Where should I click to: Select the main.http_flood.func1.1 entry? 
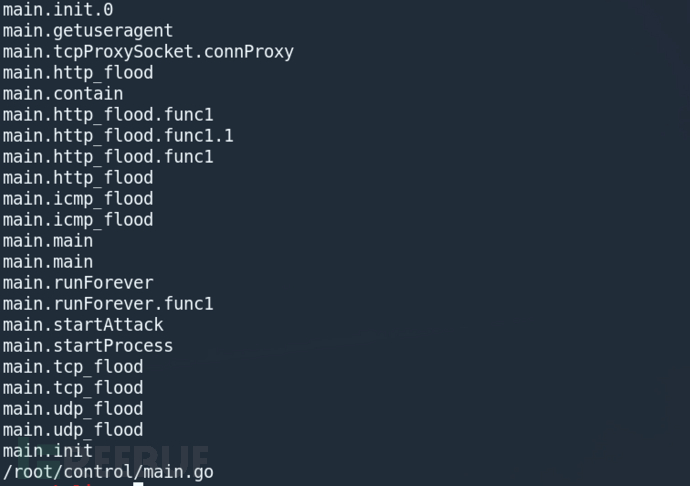click(x=117, y=135)
